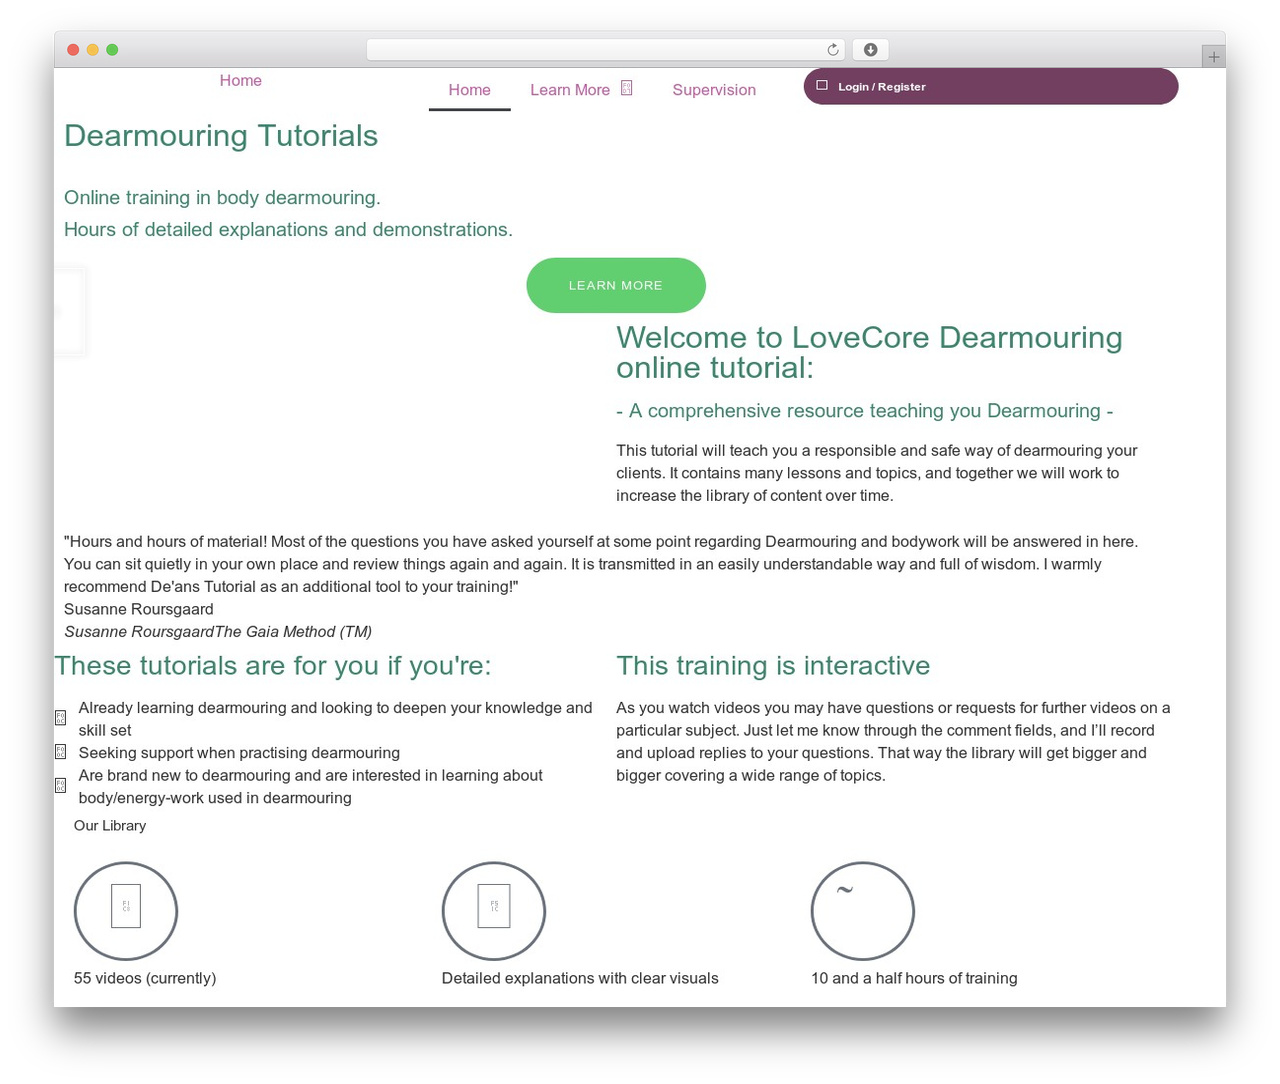Click '55 videos (currently)' caption
The height and width of the screenshot is (1084, 1280).
point(145,978)
